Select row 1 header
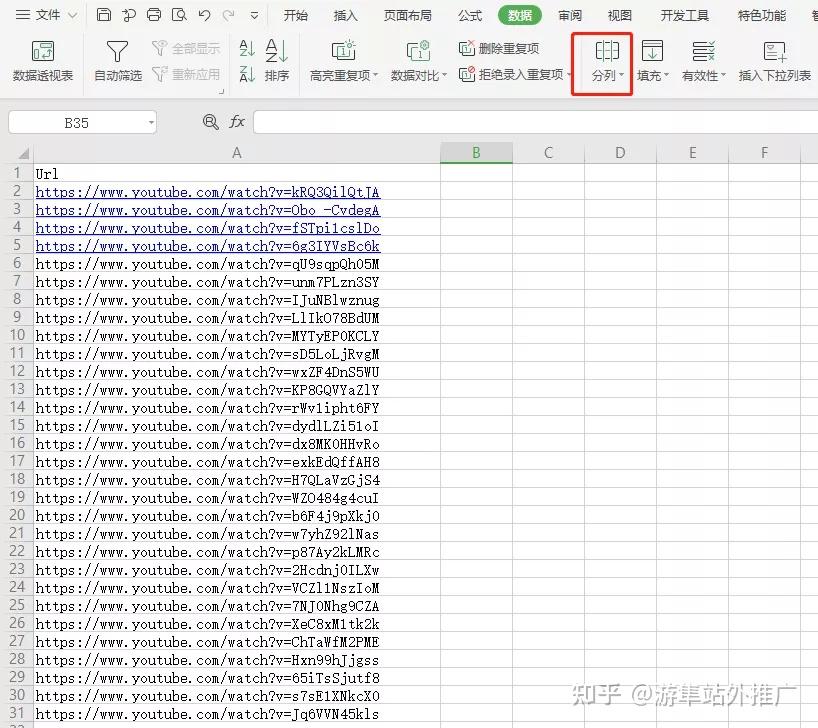818x728 pixels. coord(17,173)
